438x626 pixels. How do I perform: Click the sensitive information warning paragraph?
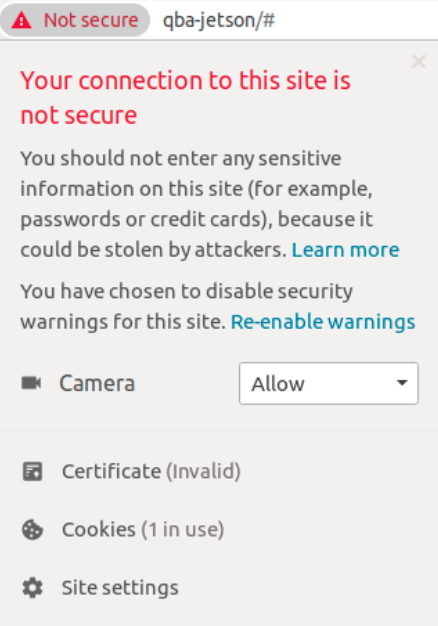coord(210,204)
